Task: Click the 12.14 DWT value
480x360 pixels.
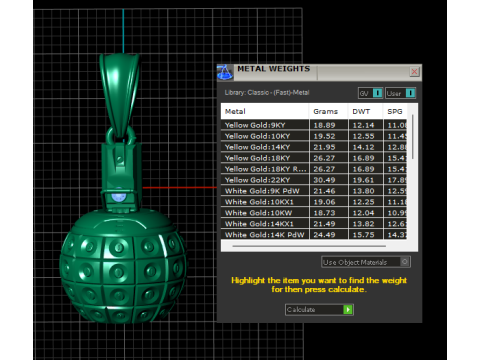Action: click(363, 125)
